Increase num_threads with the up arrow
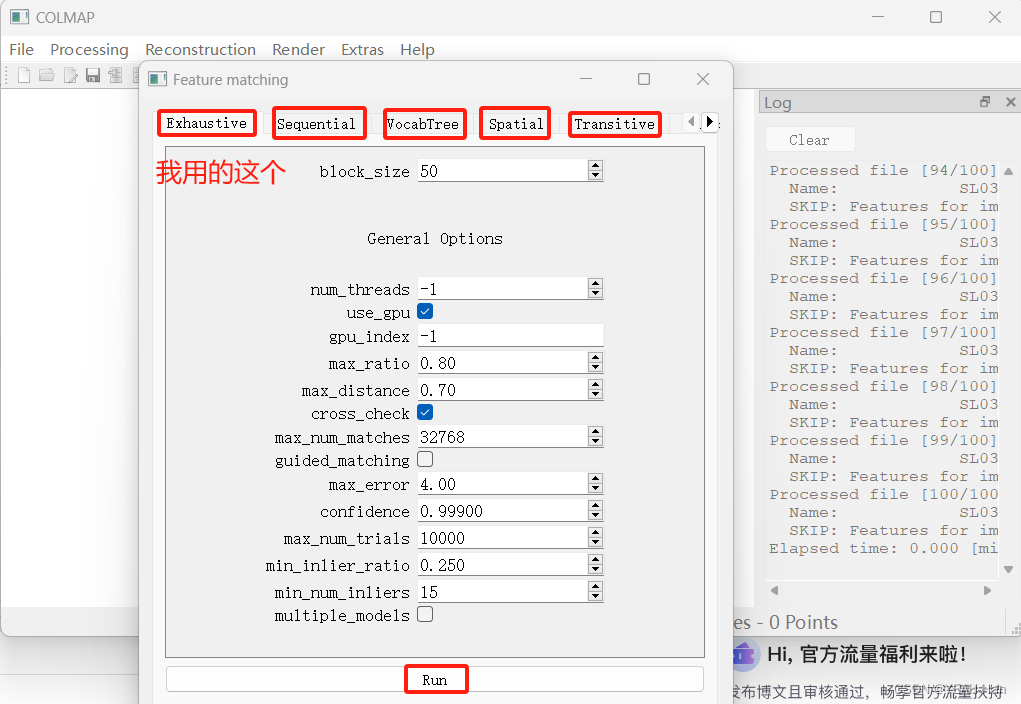Image resolution: width=1021 pixels, height=704 pixels. pyautogui.click(x=595, y=283)
